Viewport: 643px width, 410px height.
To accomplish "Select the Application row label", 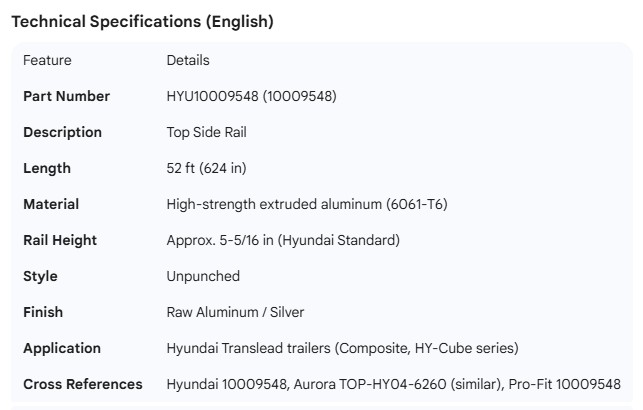I will (x=62, y=348).
